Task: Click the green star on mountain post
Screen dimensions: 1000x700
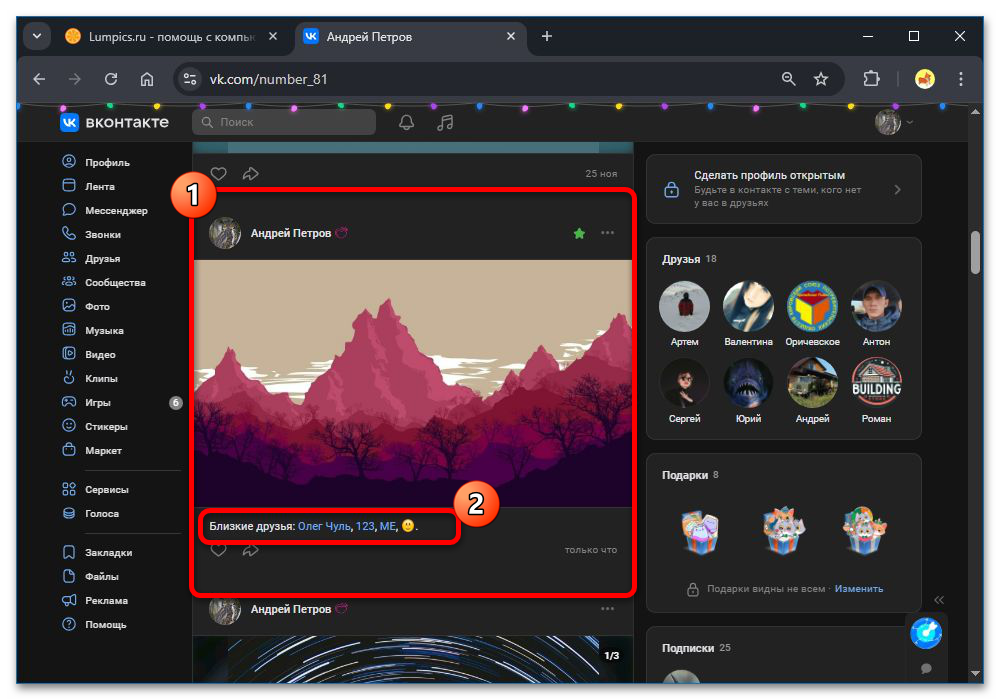Action: click(579, 233)
